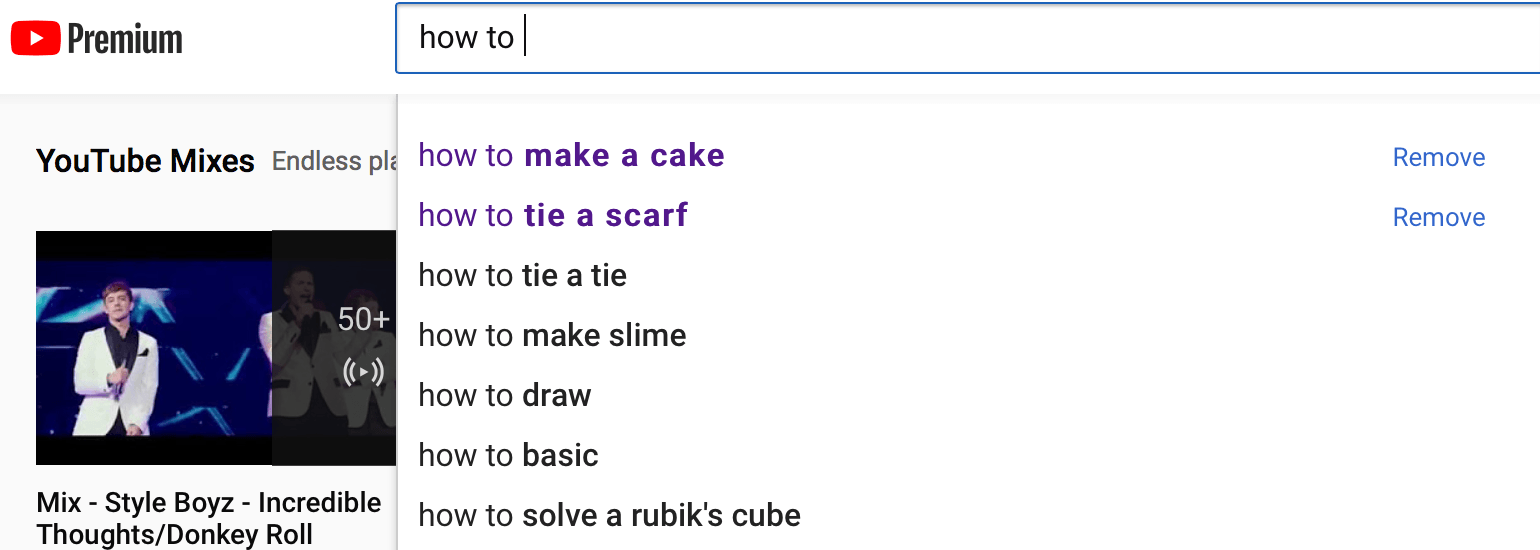
Task: Select suggestion 'how to make a cake'
Action: coord(571,156)
